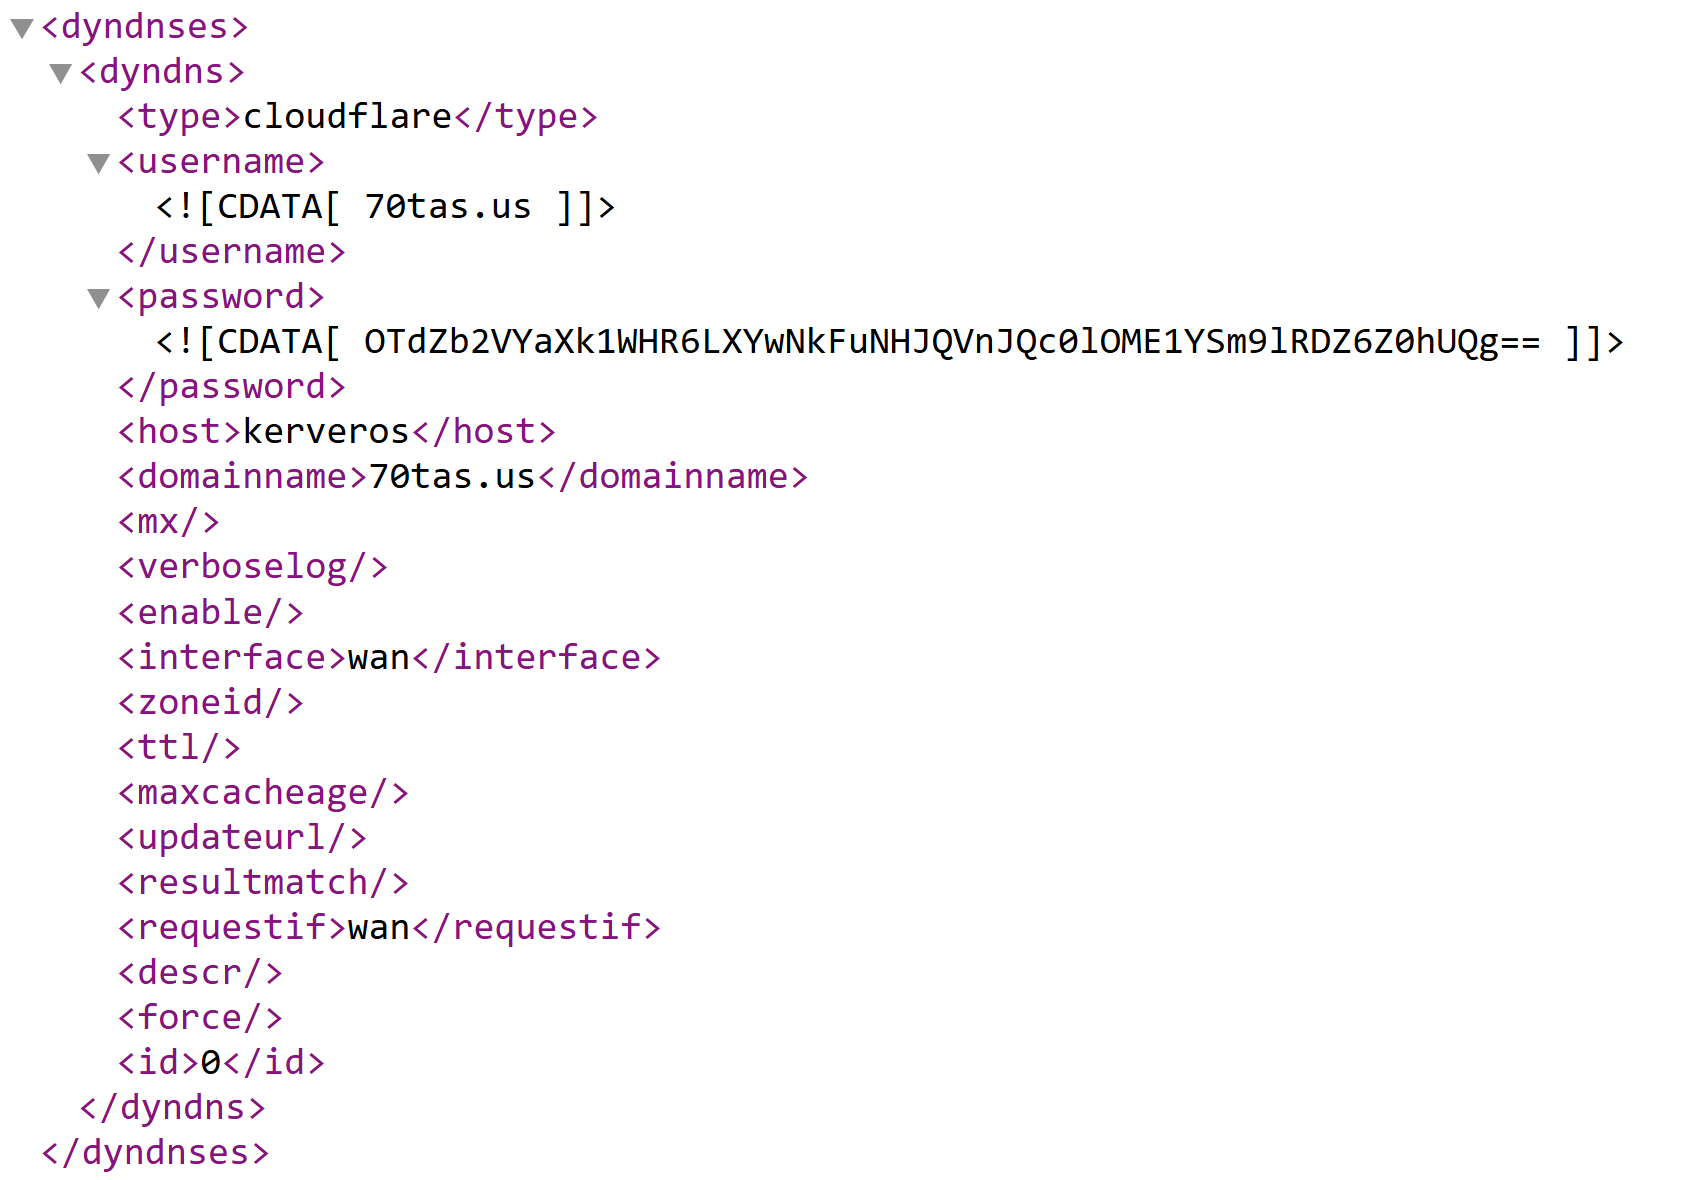1700x1180 pixels.
Task: Collapse the password element triangle
Action: (x=98, y=298)
